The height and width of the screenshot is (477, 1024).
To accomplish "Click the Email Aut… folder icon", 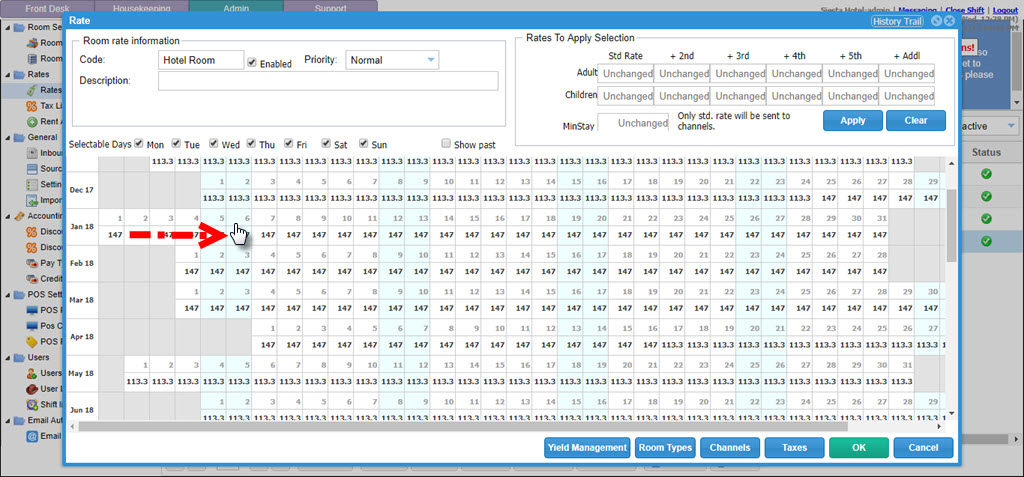I will (19, 420).
